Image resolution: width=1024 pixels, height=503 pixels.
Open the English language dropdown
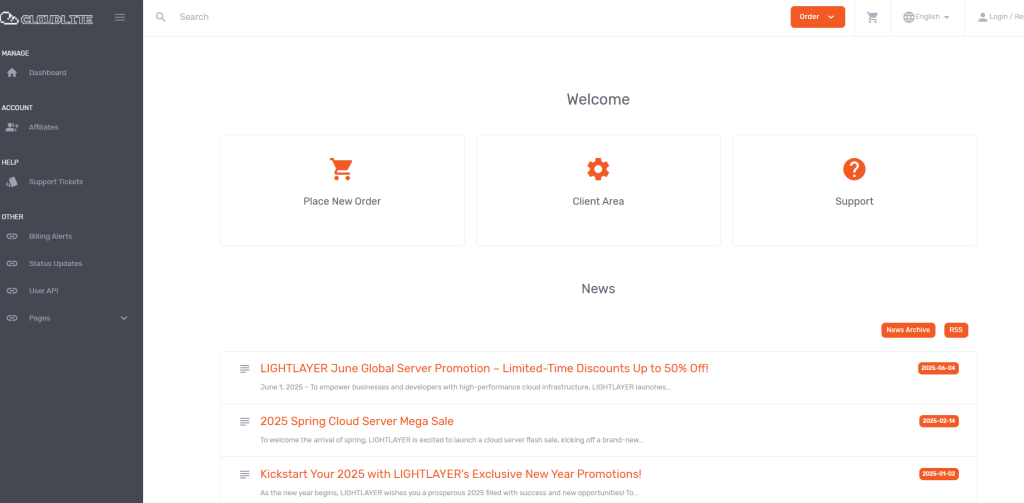coord(927,17)
